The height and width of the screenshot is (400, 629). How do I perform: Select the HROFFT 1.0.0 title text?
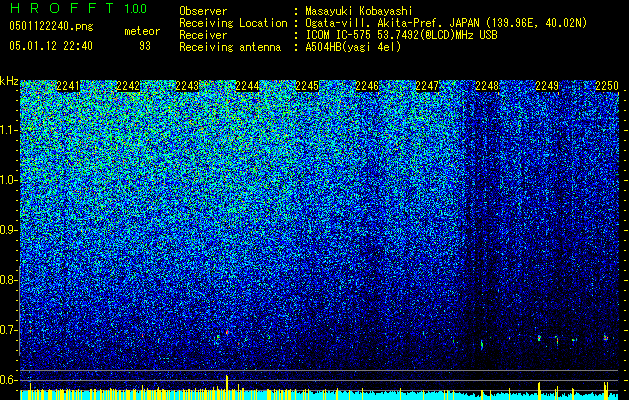pyautogui.click(x=78, y=8)
